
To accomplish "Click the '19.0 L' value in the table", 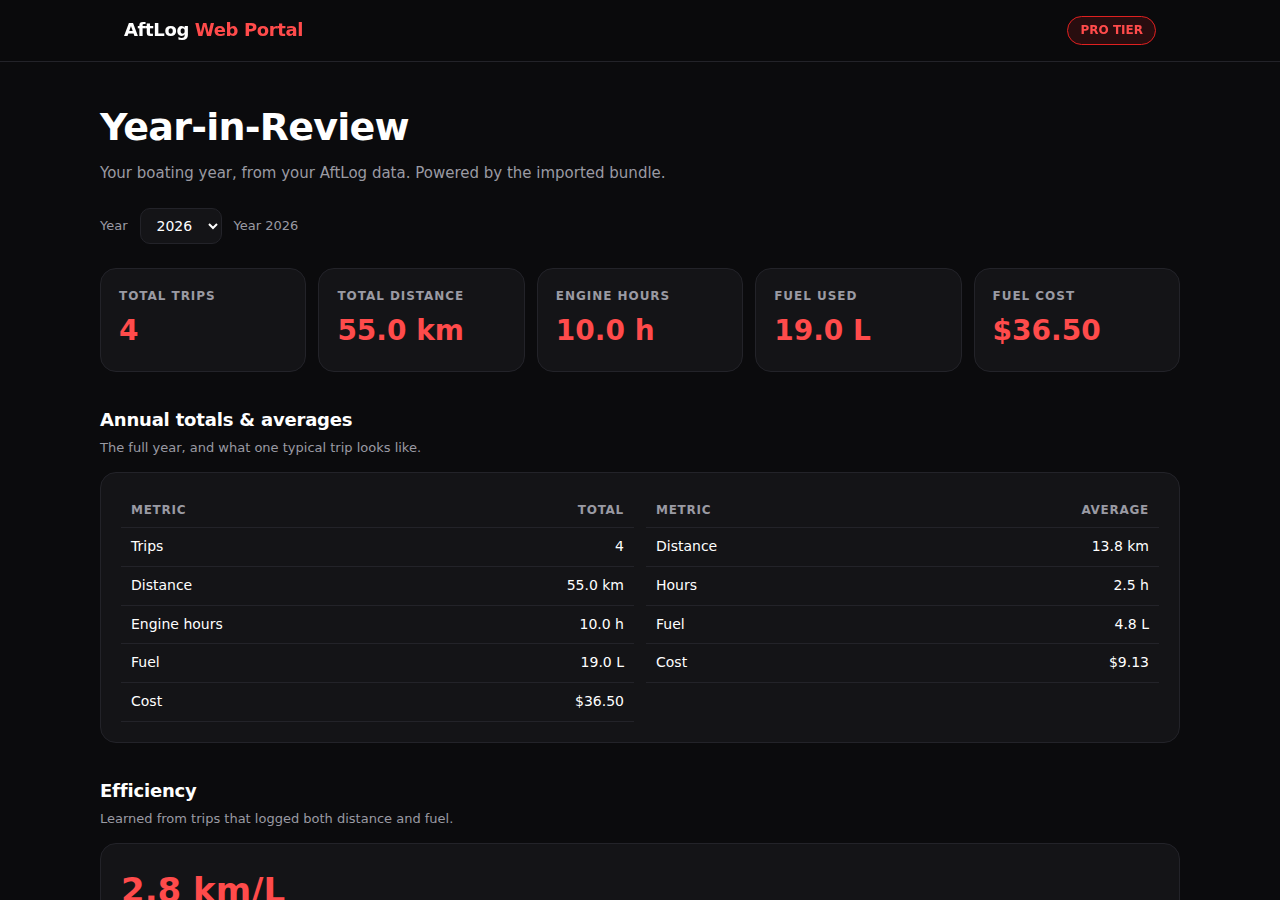I will (x=602, y=662).
